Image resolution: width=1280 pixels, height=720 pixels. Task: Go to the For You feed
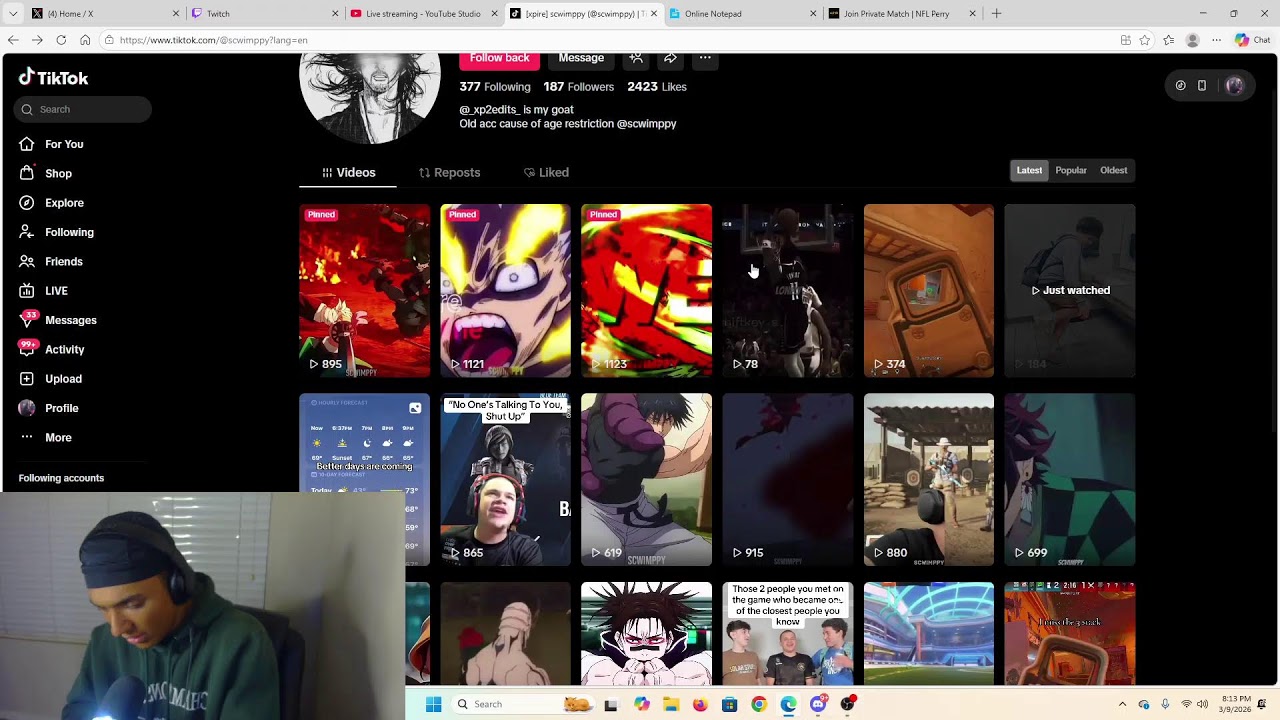51,144
